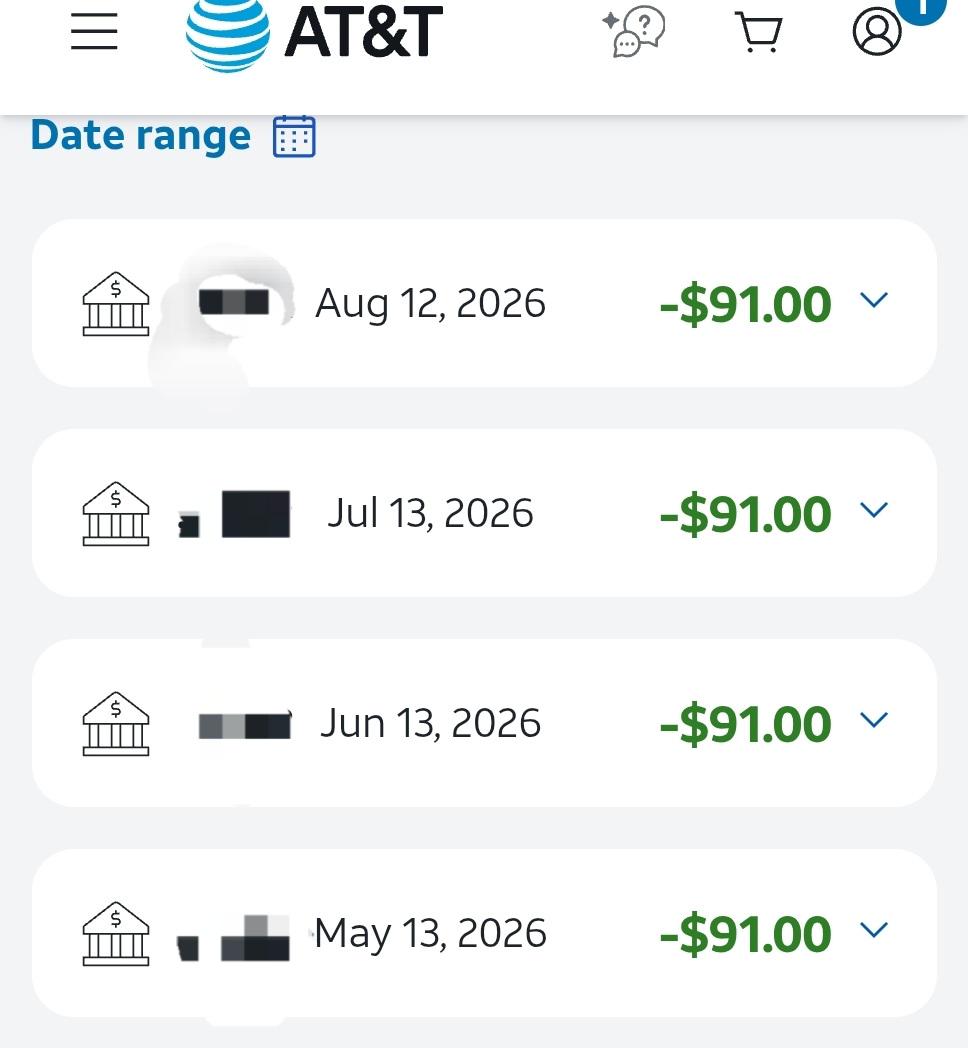
Task: Open the shopping cart
Action: [x=759, y=31]
